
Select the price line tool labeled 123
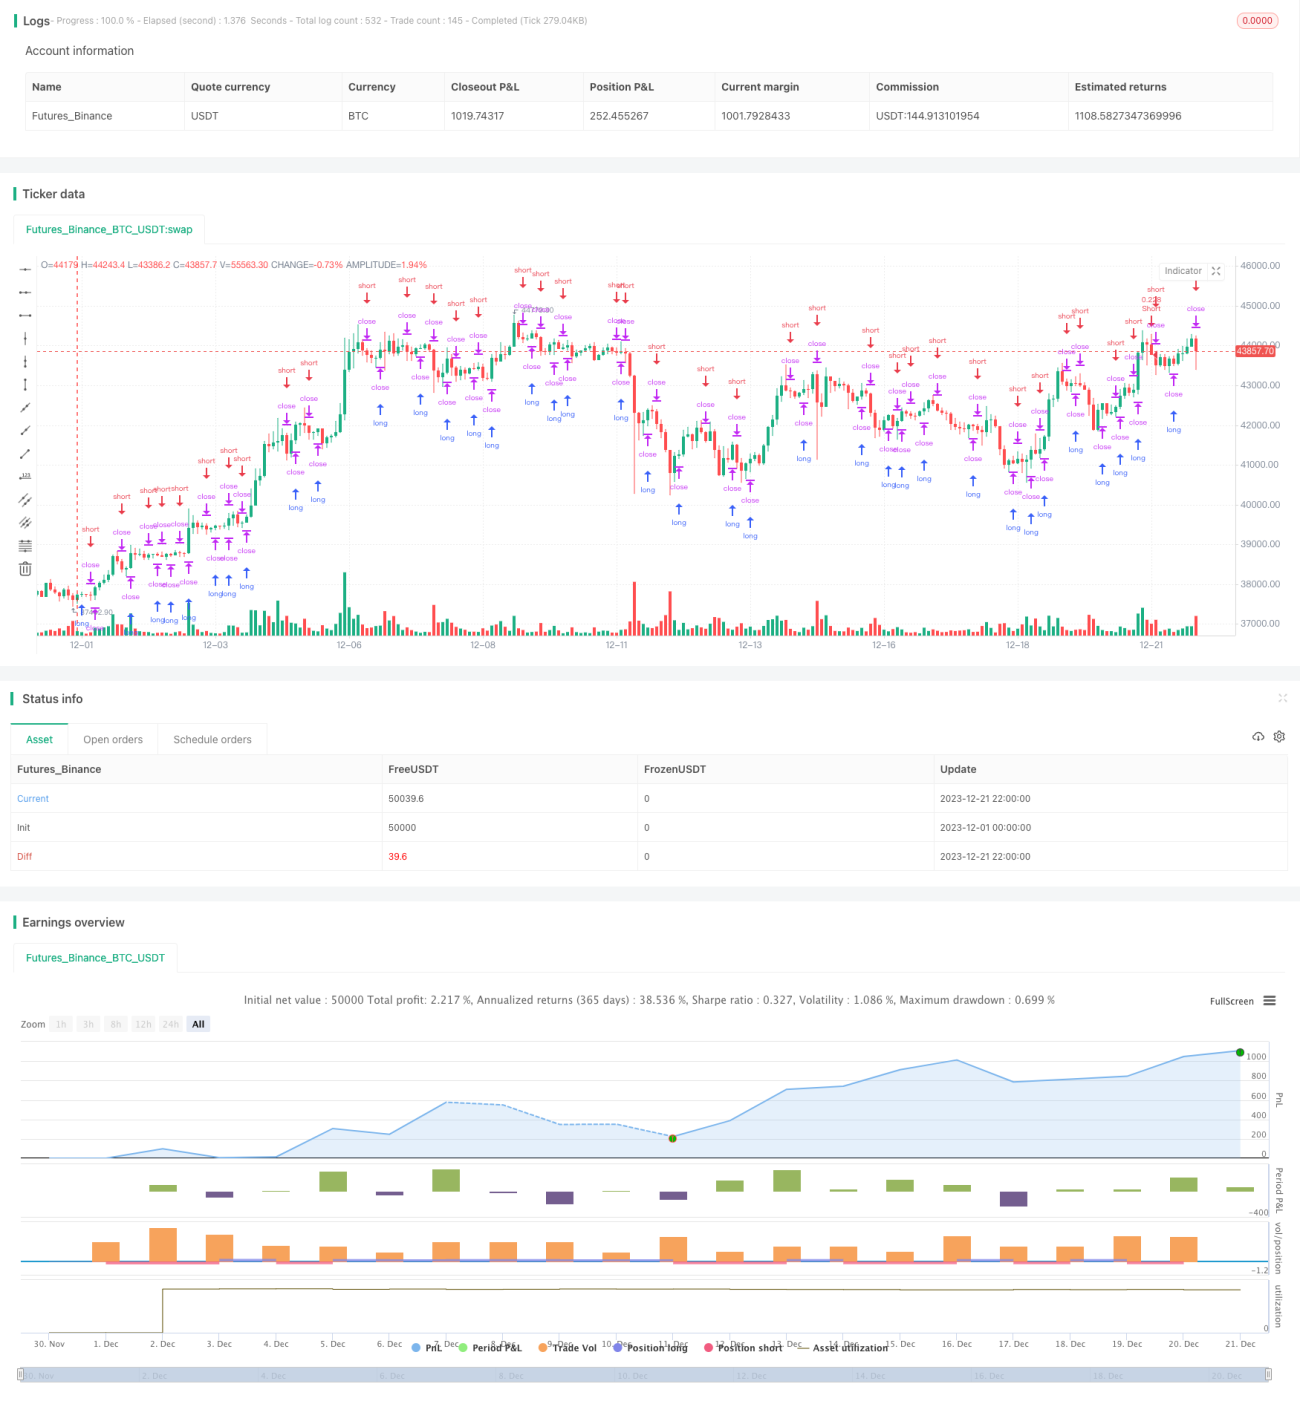[x=25, y=476]
